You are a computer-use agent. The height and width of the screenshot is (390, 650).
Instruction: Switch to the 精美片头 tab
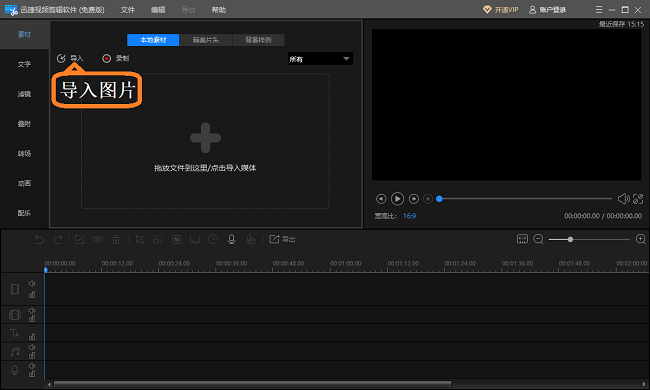pyautogui.click(x=206, y=40)
